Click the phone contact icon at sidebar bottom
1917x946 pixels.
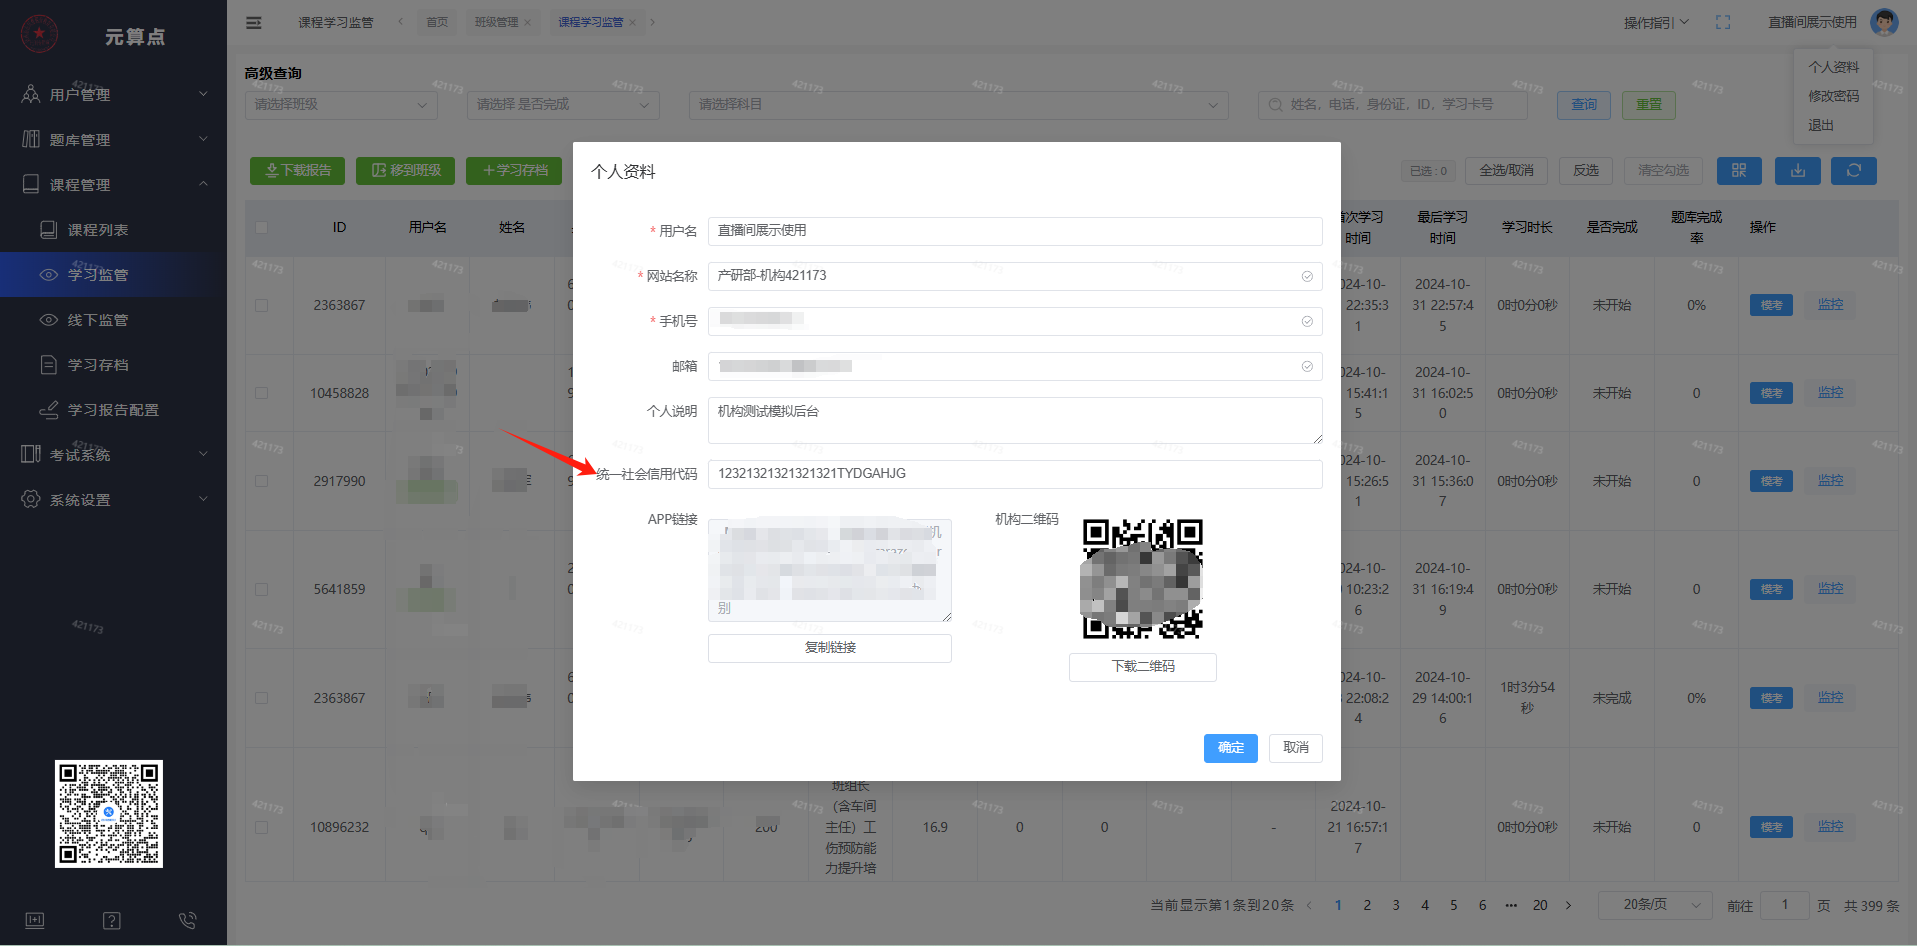click(x=187, y=920)
